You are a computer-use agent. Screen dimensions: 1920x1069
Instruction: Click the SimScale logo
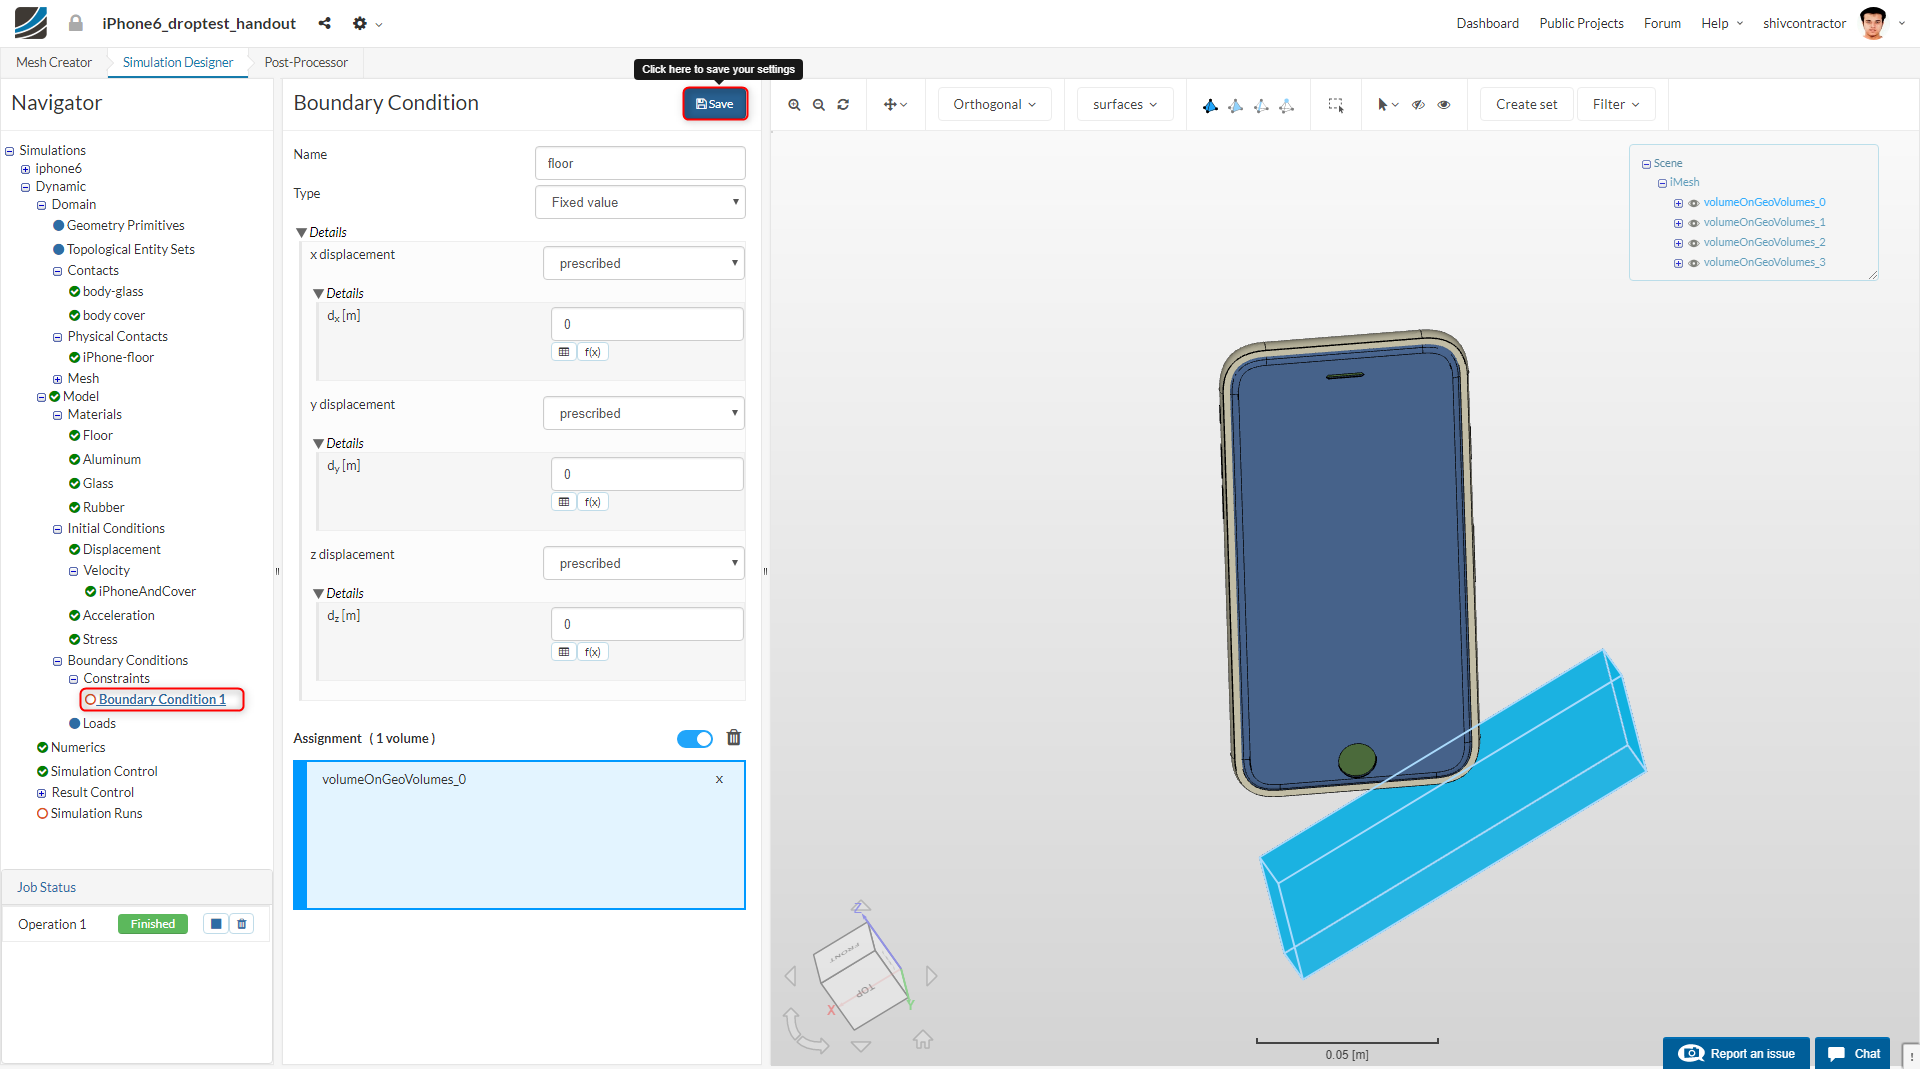(x=31, y=23)
